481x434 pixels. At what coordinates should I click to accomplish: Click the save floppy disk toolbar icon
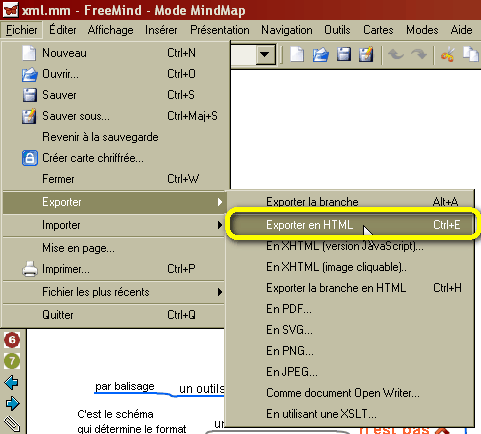[x=344, y=54]
